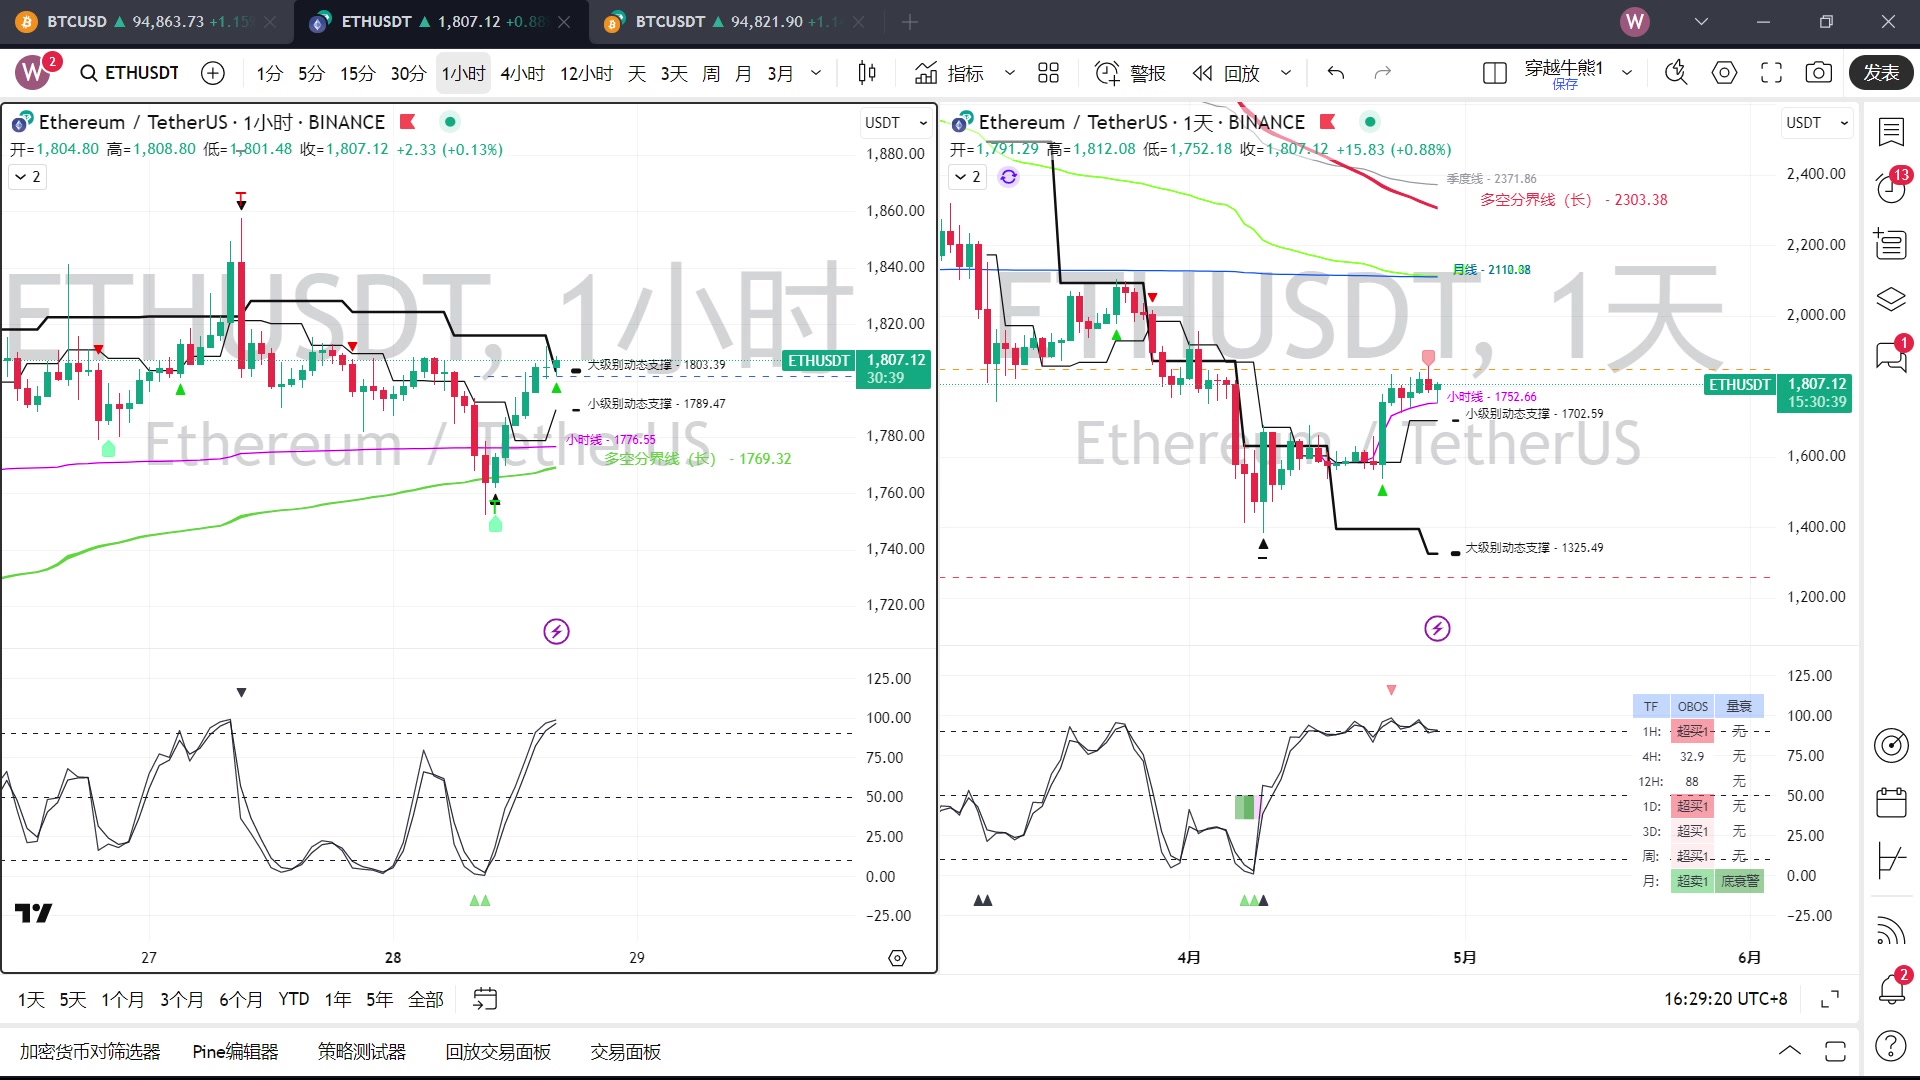Open the alerts clock panel icon

[x=1890, y=187]
